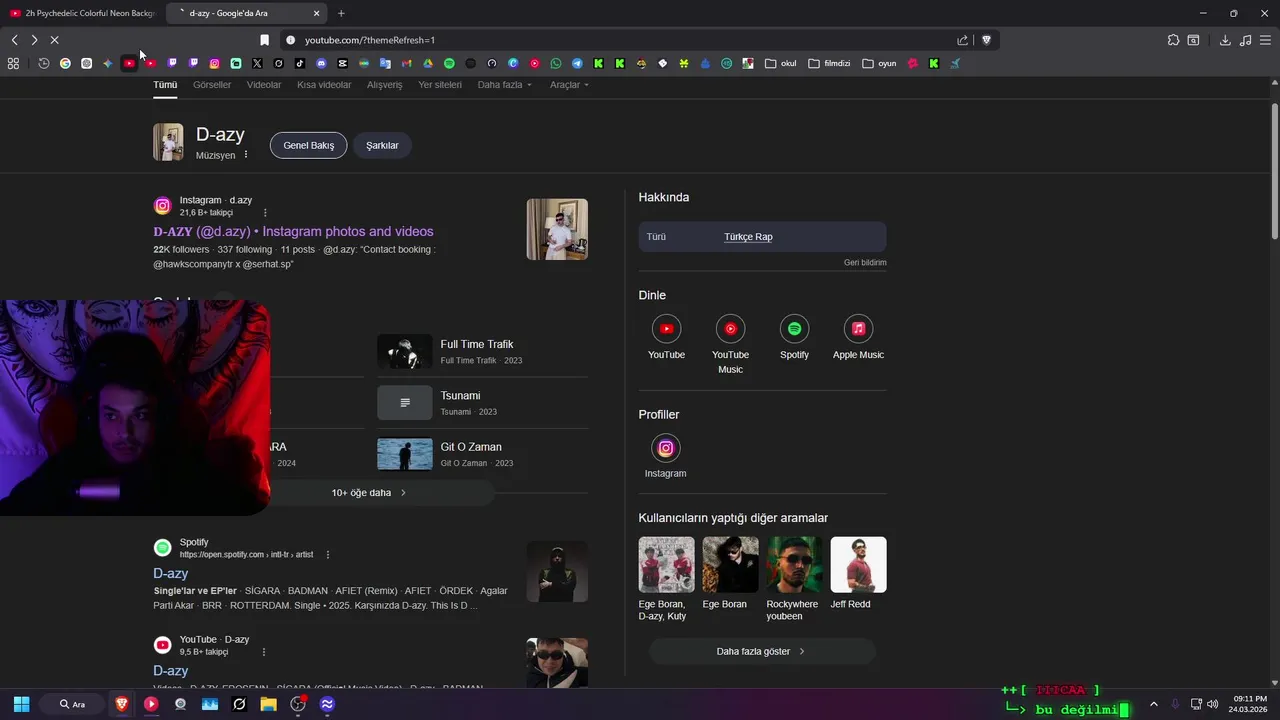Open the YouTube D-azy result link

(x=171, y=671)
